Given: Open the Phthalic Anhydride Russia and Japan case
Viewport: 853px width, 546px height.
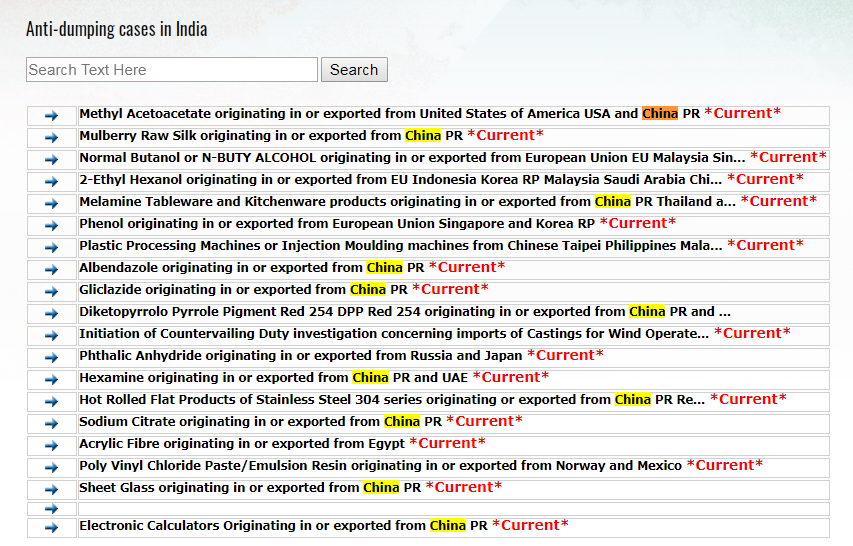Looking at the screenshot, I should pos(300,356).
